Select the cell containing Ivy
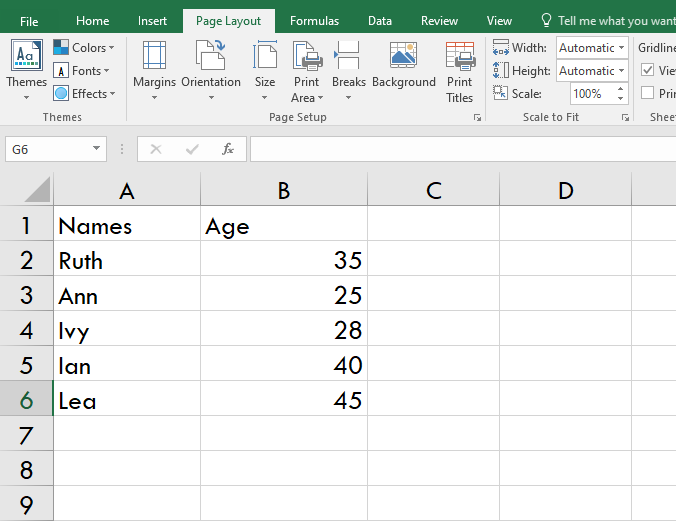Image resolution: width=676 pixels, height=521 pixels. click(127, 330)
